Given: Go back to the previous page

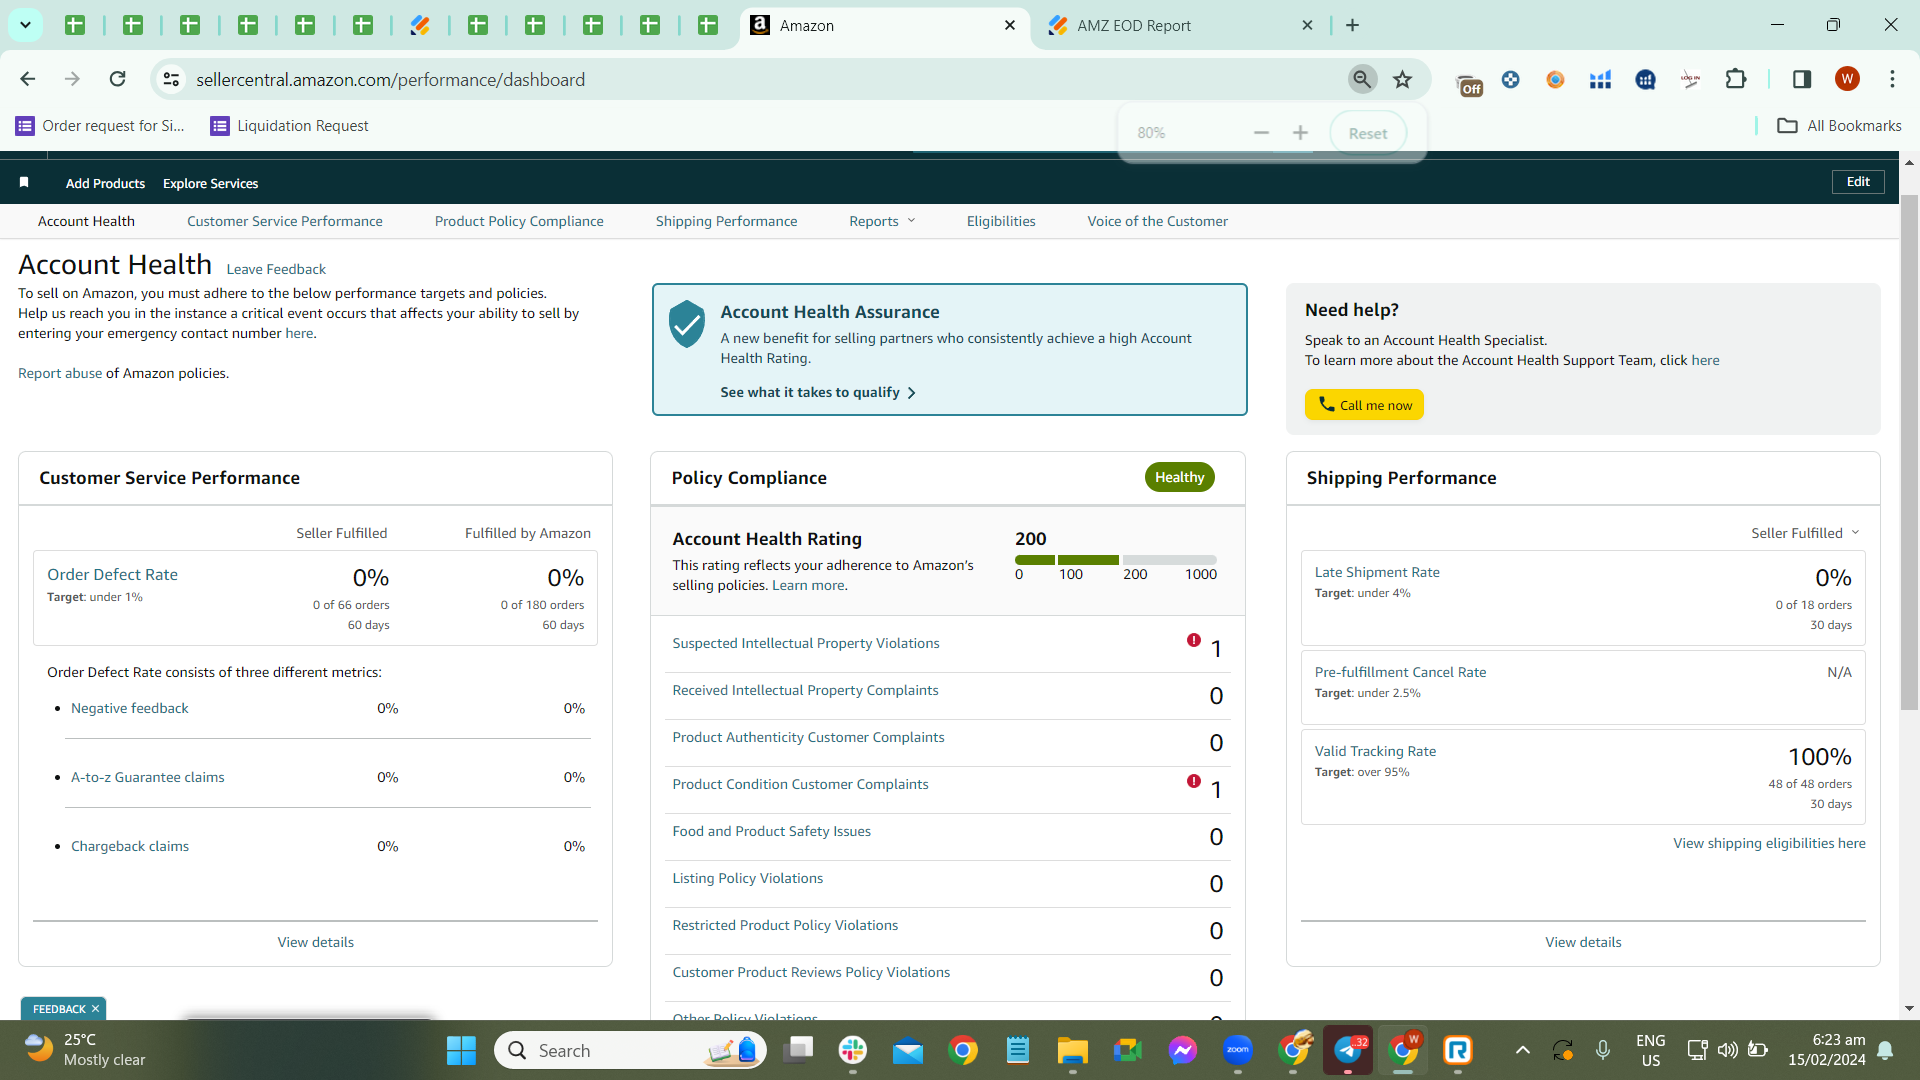Looking at the screenshot, I should [28, 79].
